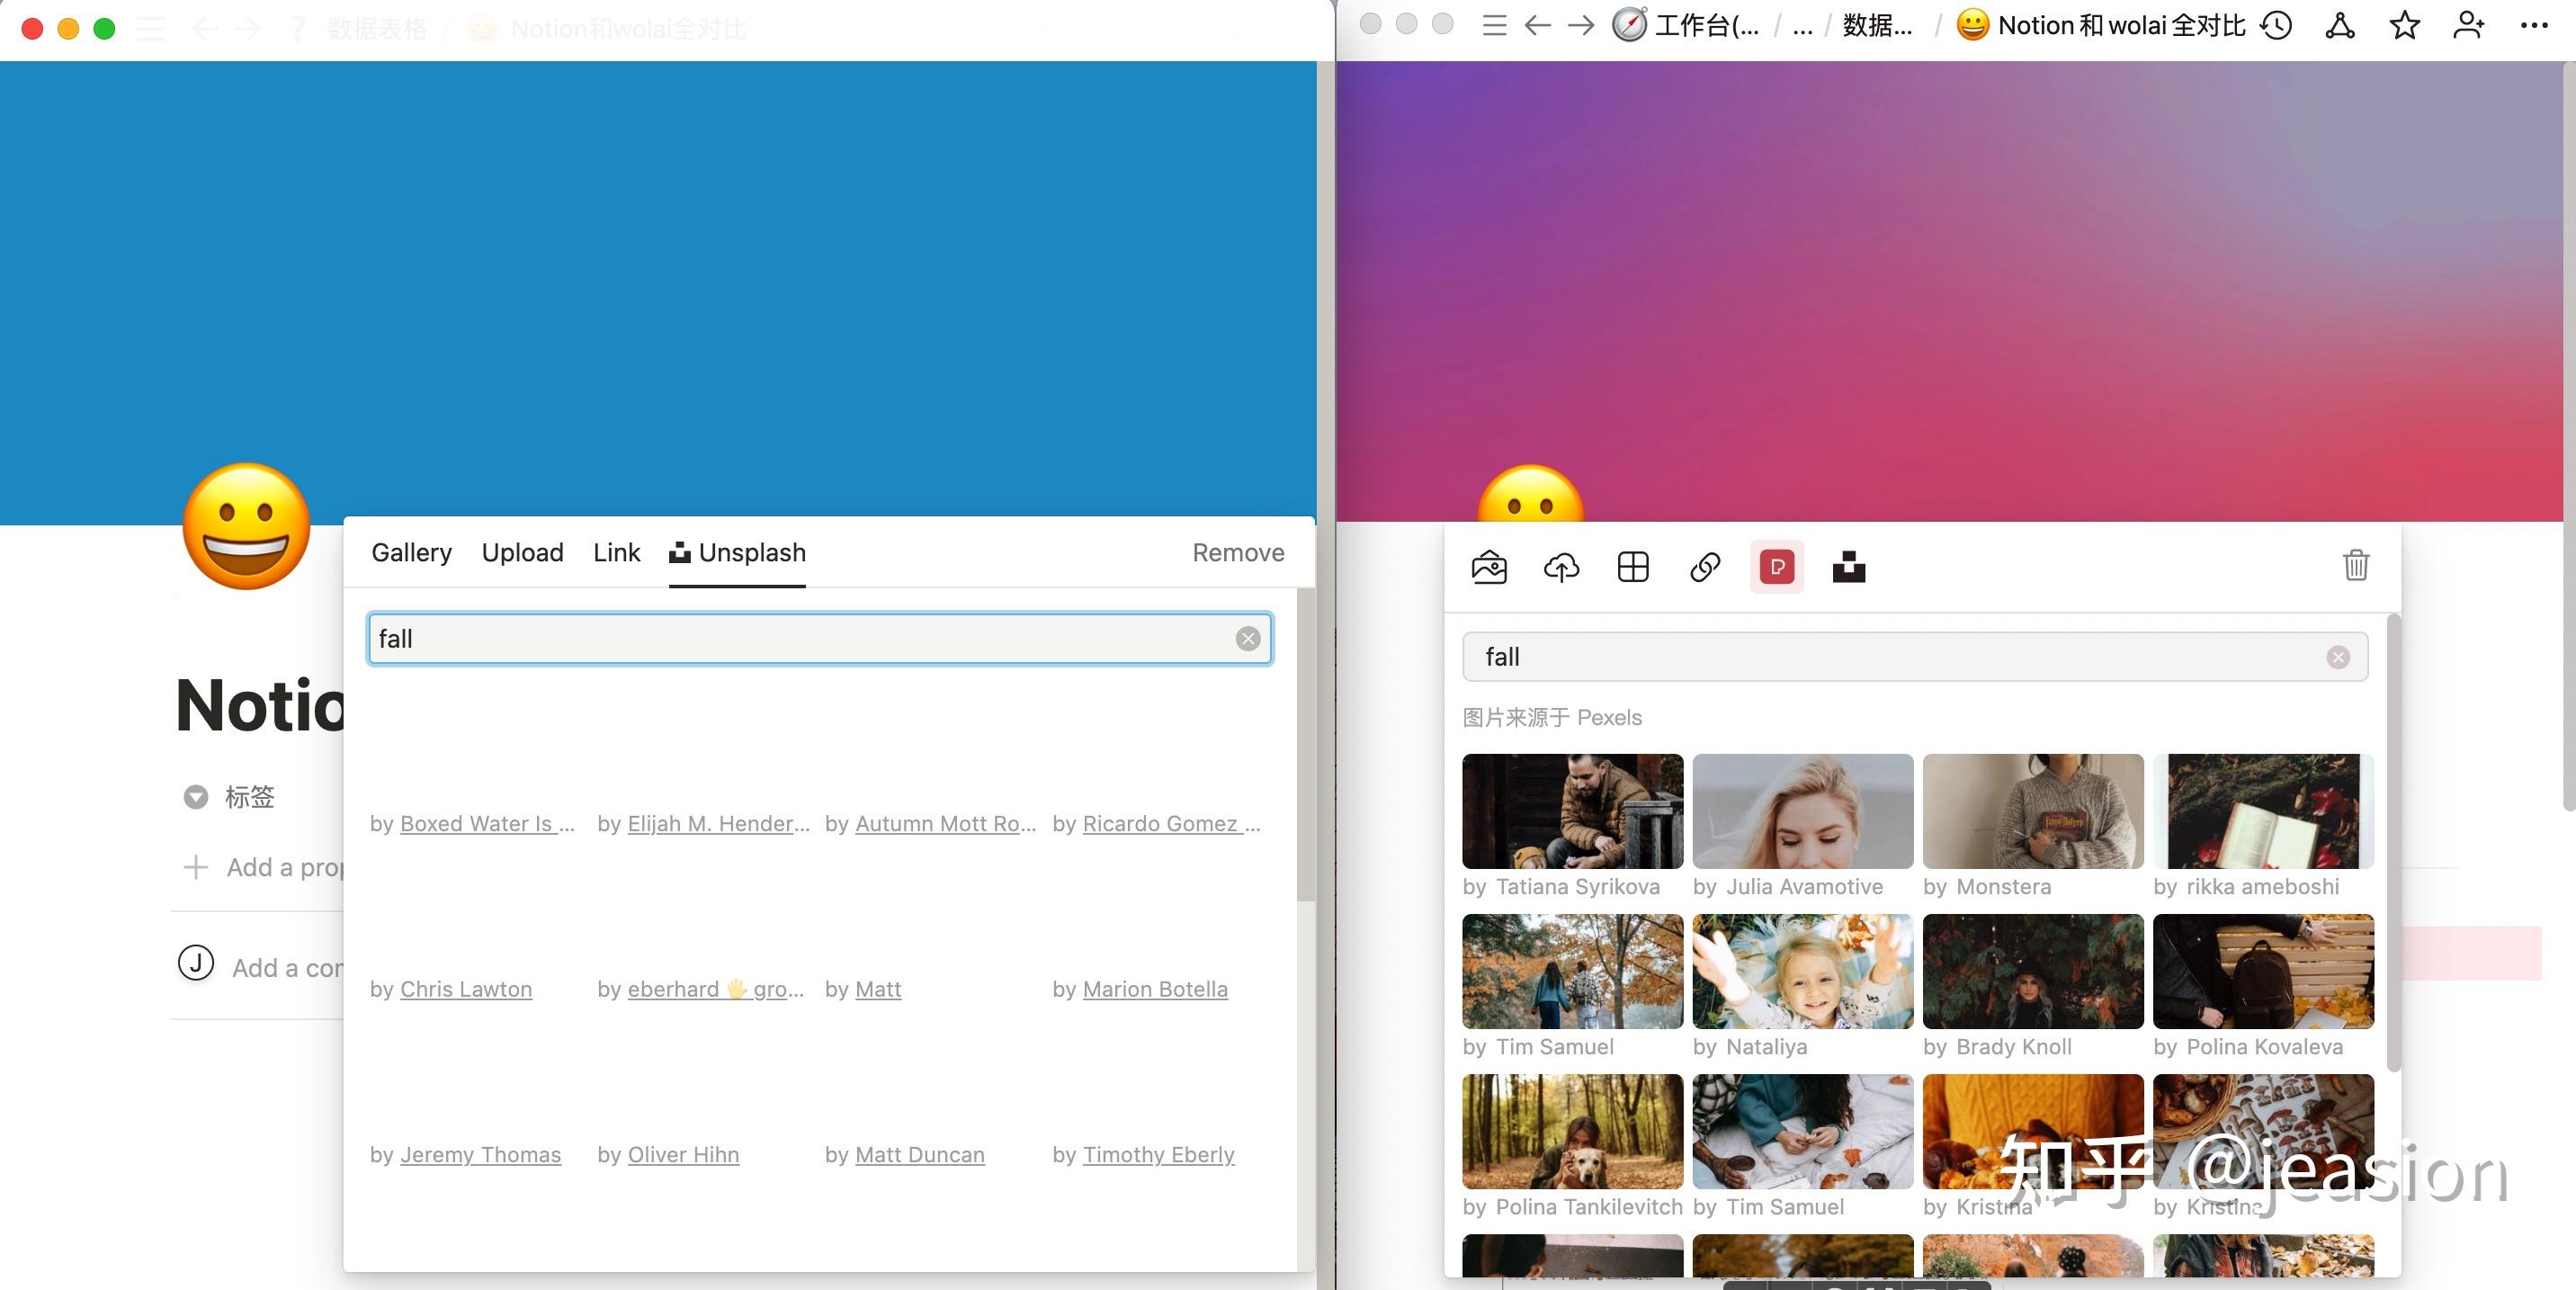Open the wolai sidebar hamburger menu

tap(1494, 25)
